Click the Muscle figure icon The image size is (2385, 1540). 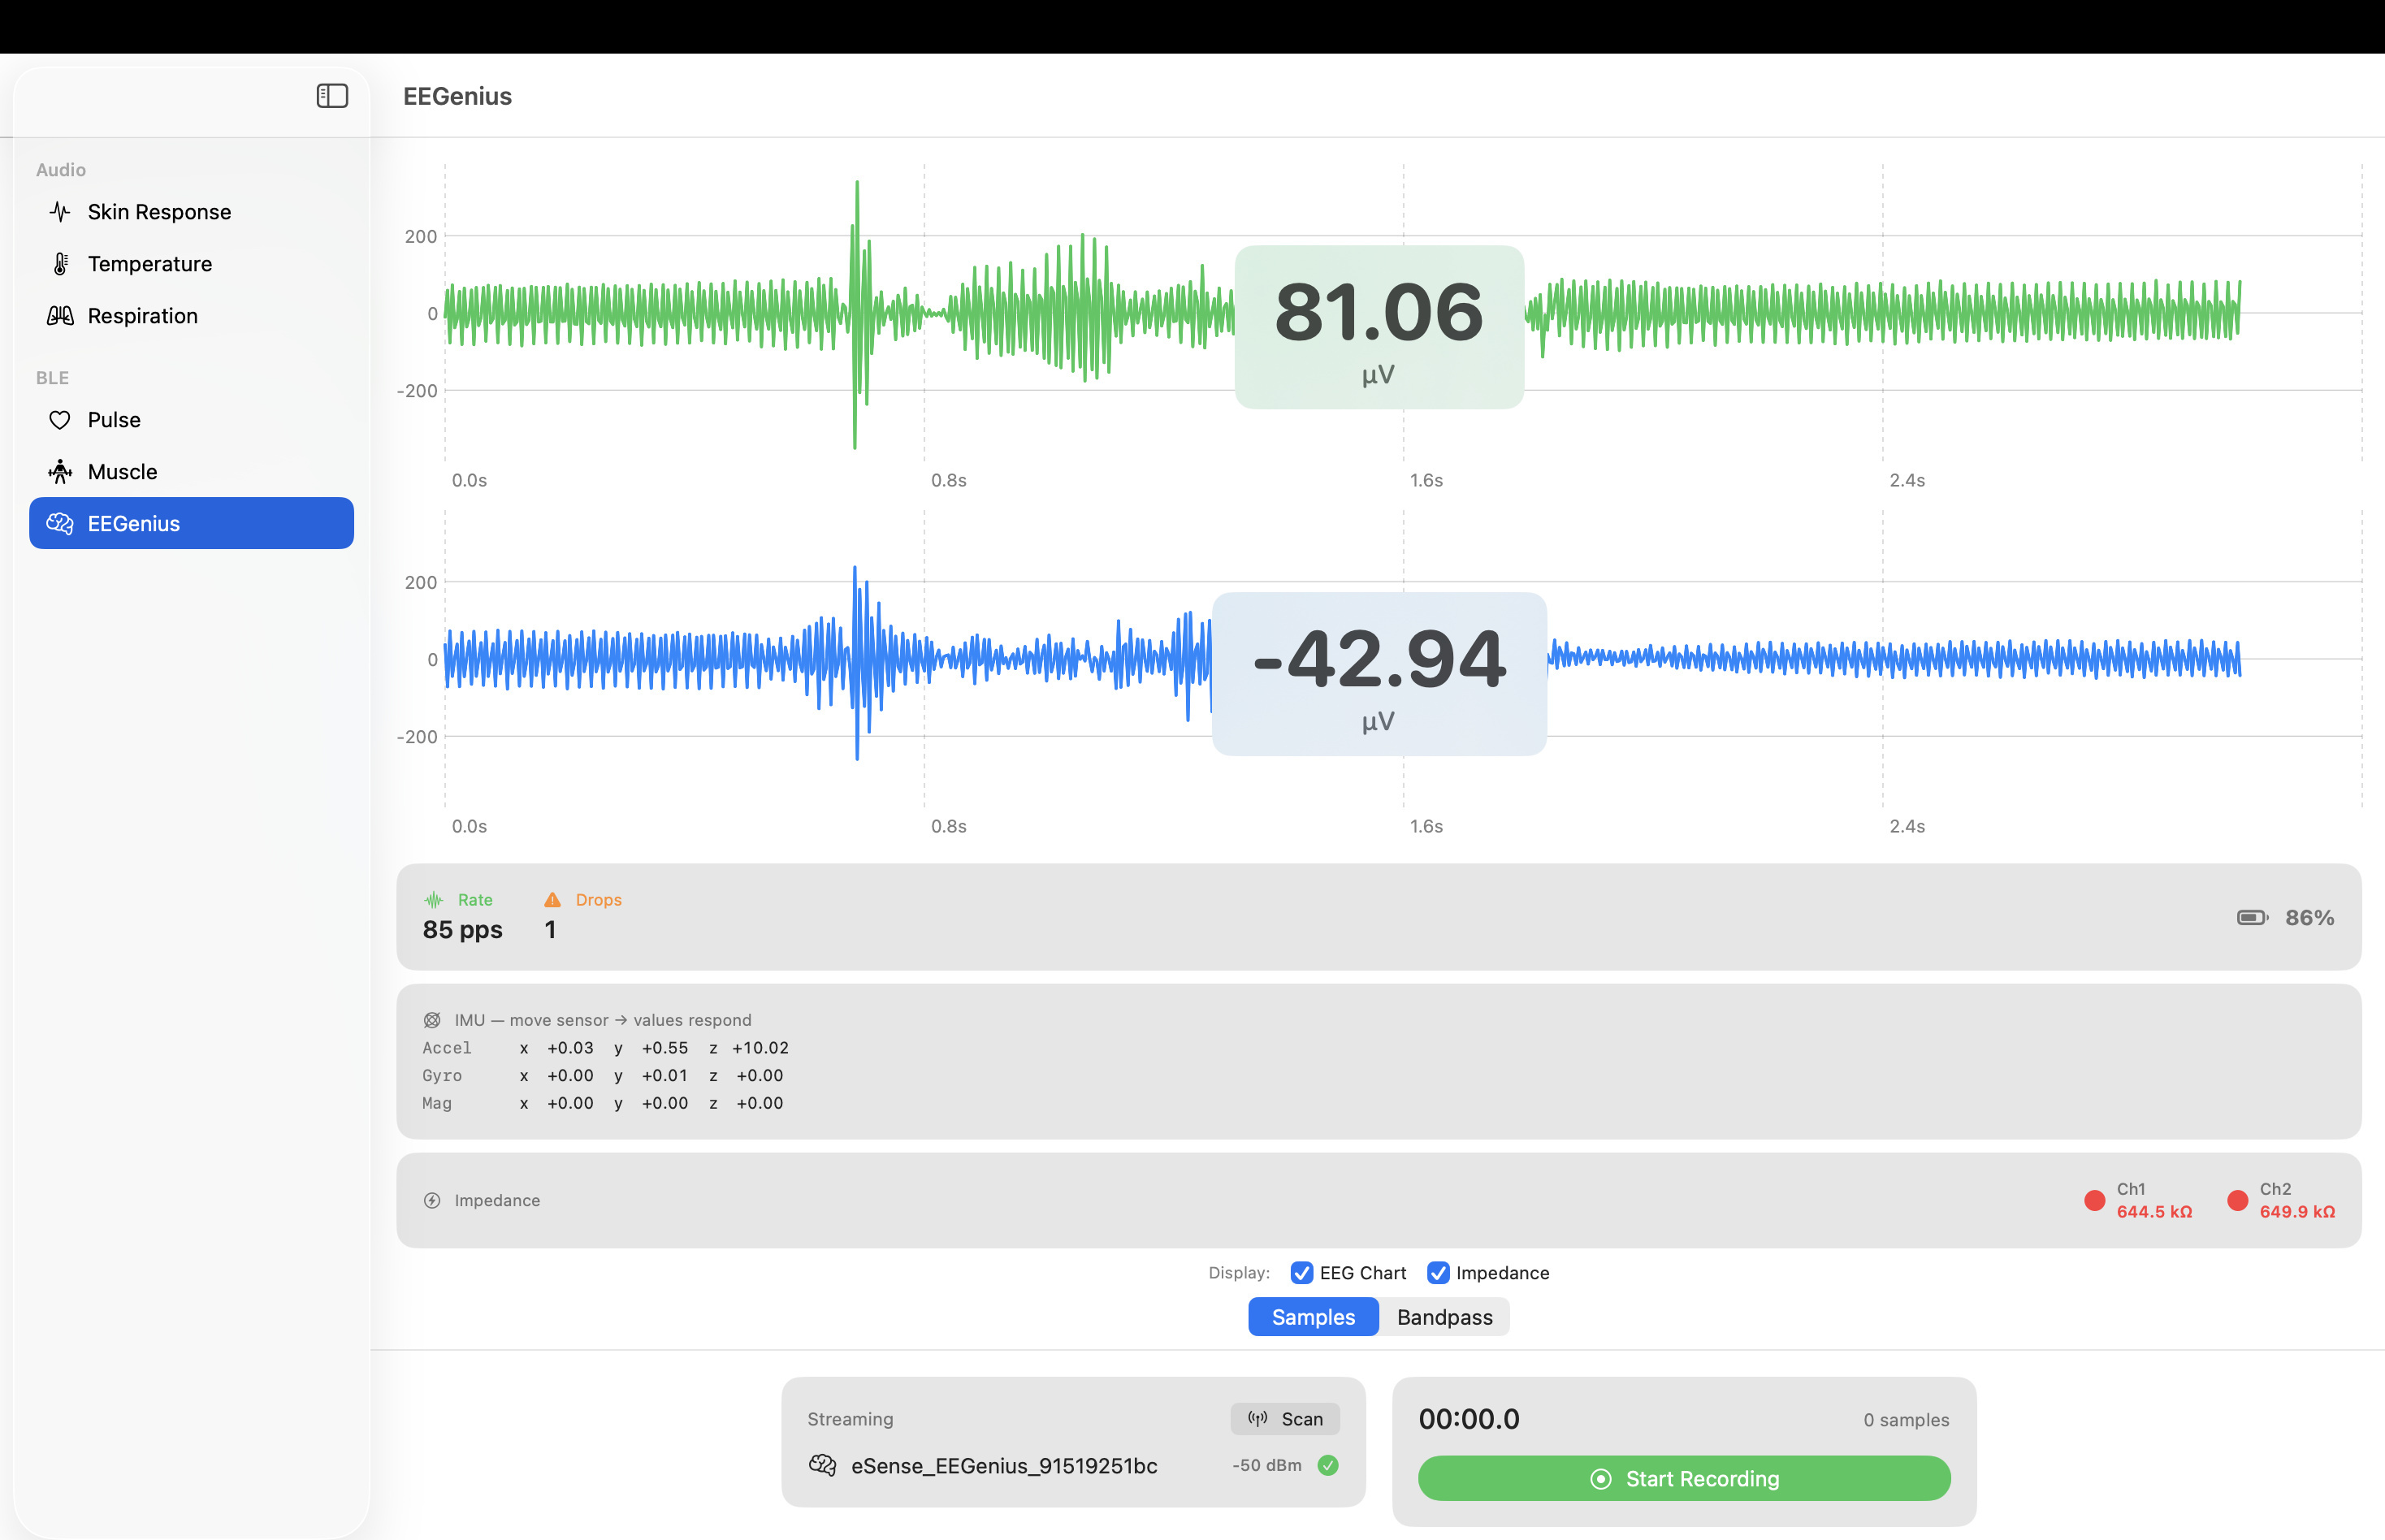(x=60, y=472)
